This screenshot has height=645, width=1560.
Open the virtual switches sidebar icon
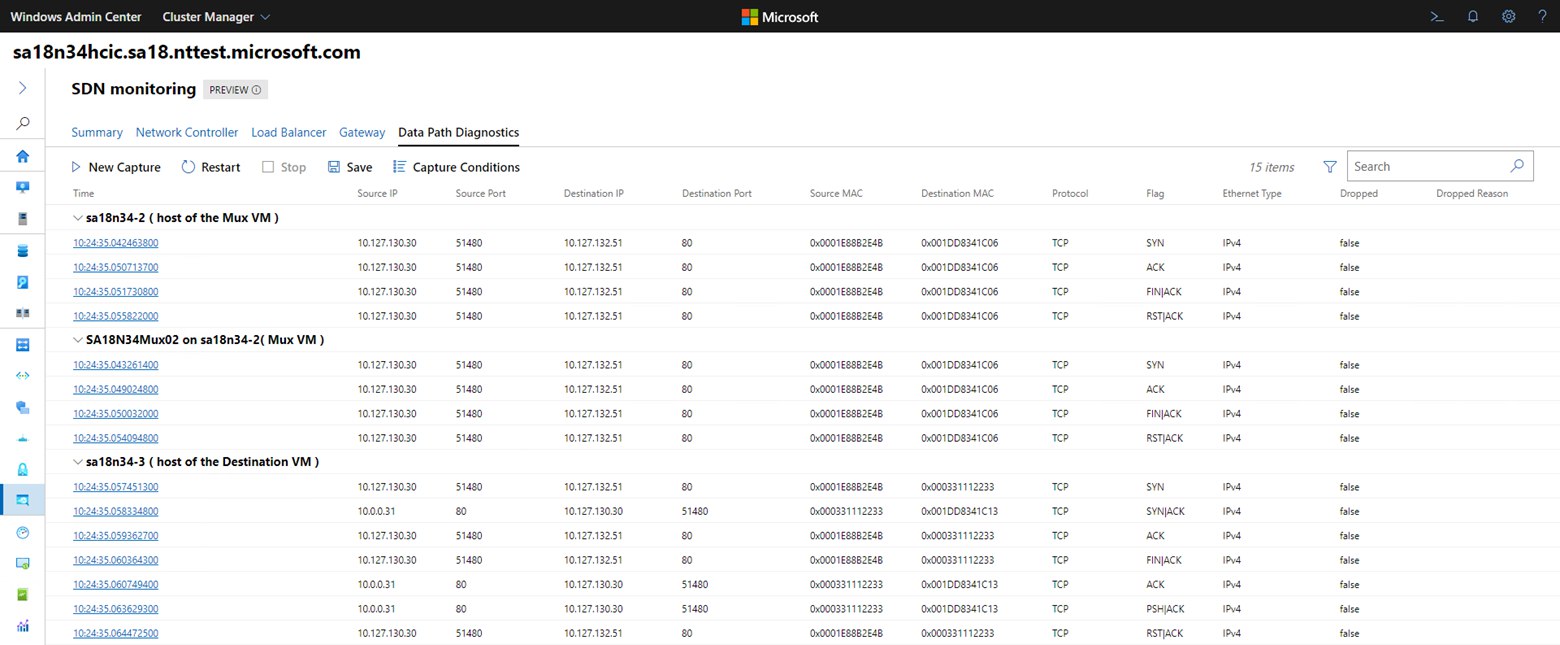[22, 345]
